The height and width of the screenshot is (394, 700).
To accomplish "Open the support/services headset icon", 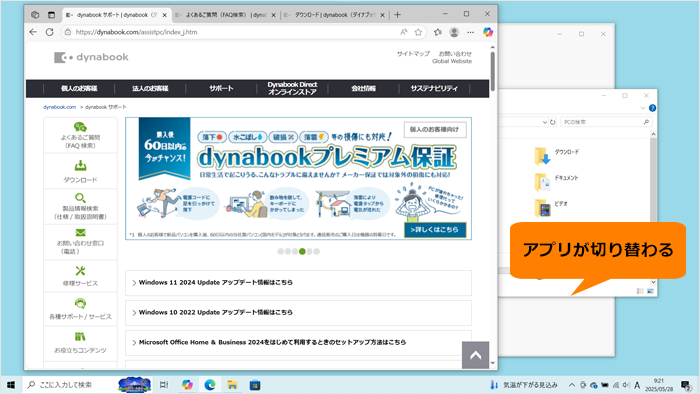I will (80, 303).
